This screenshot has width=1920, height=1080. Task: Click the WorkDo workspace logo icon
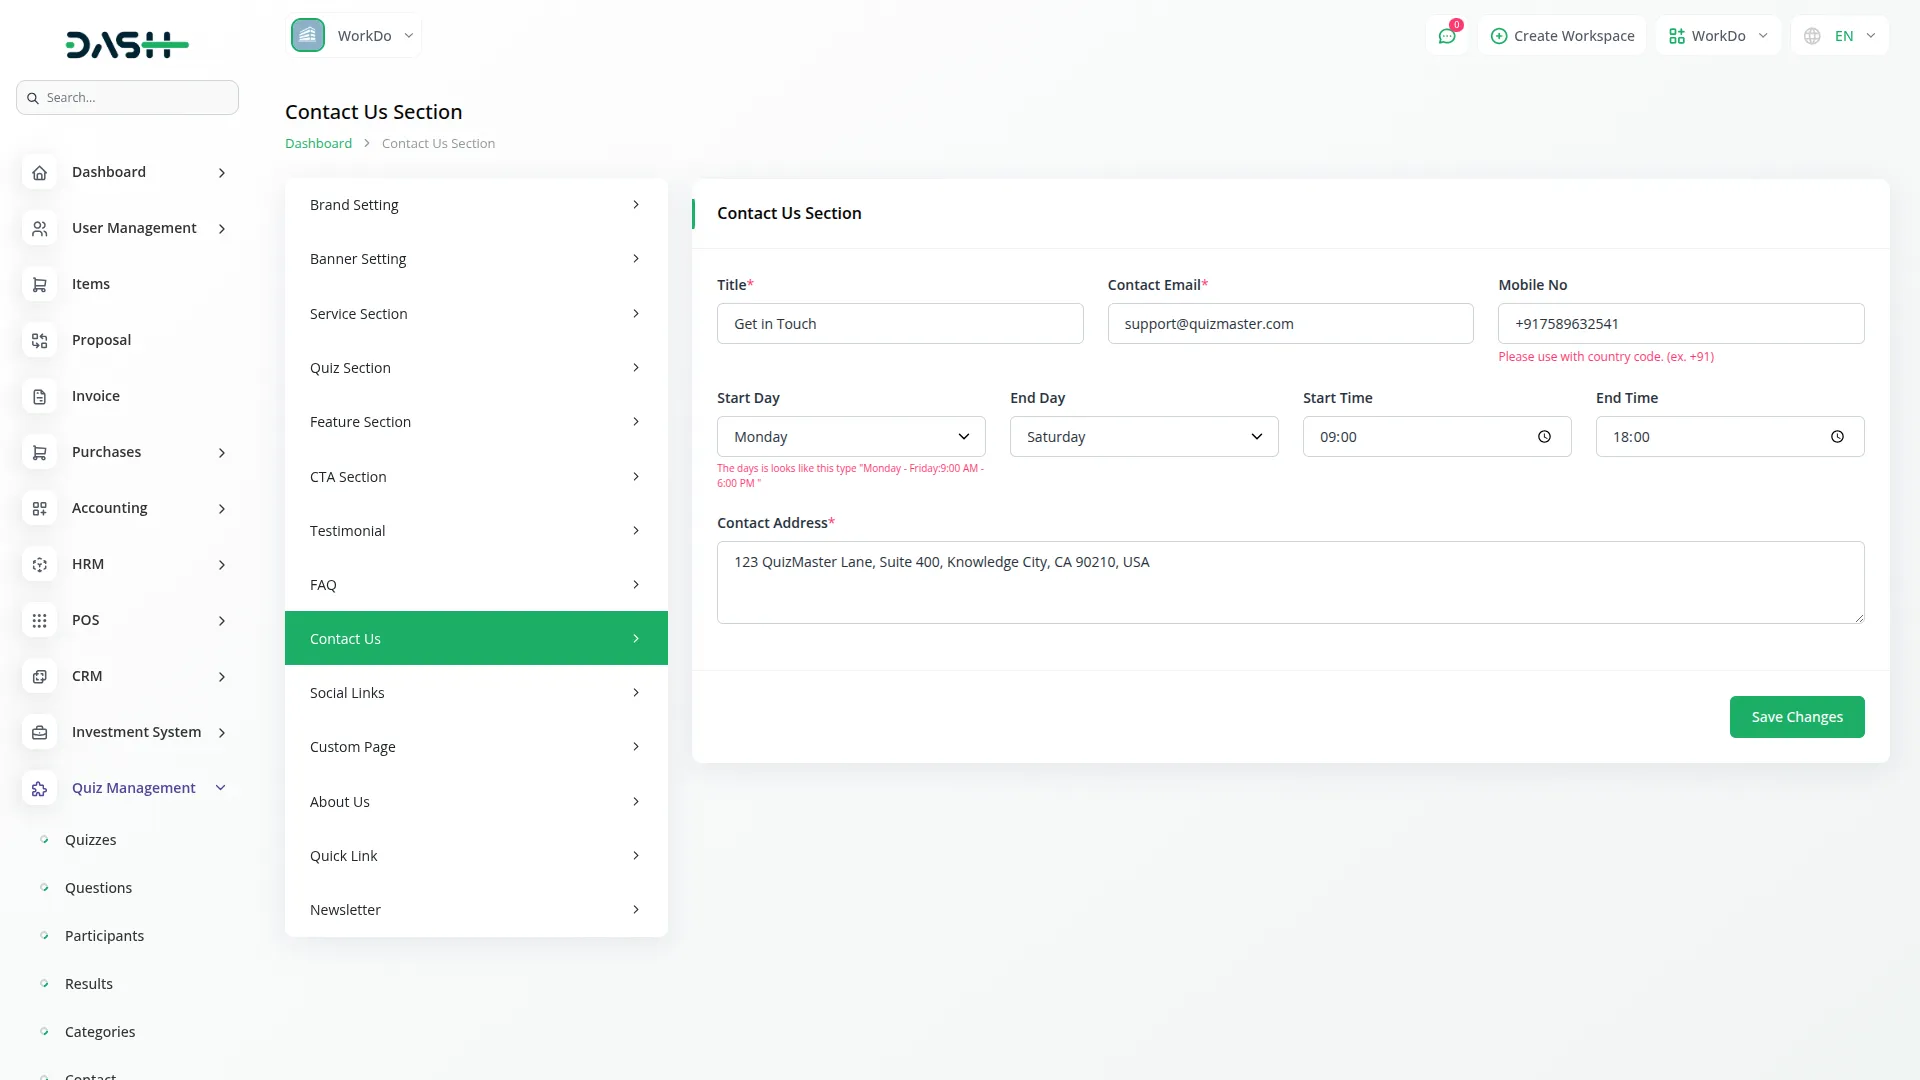click(x=308, y=36)
